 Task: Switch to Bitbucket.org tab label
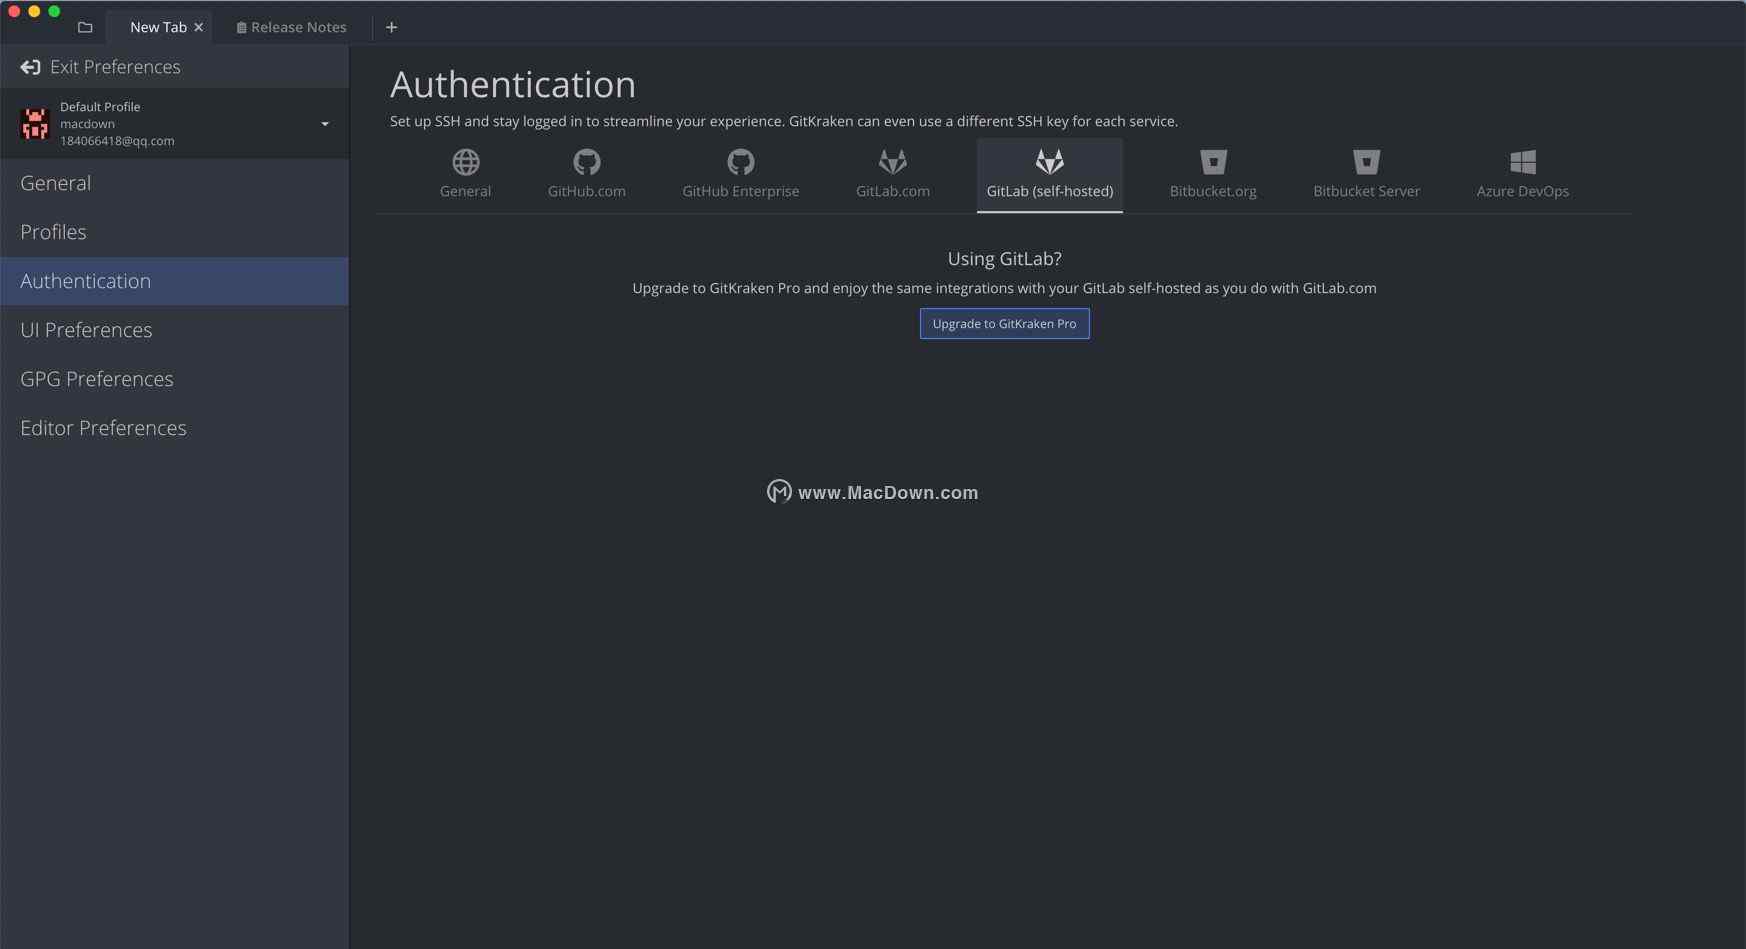(x=1213, y=191)
